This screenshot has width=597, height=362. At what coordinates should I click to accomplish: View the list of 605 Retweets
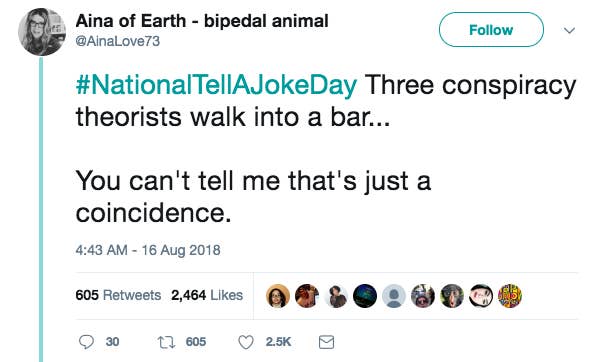click(118, 295)
